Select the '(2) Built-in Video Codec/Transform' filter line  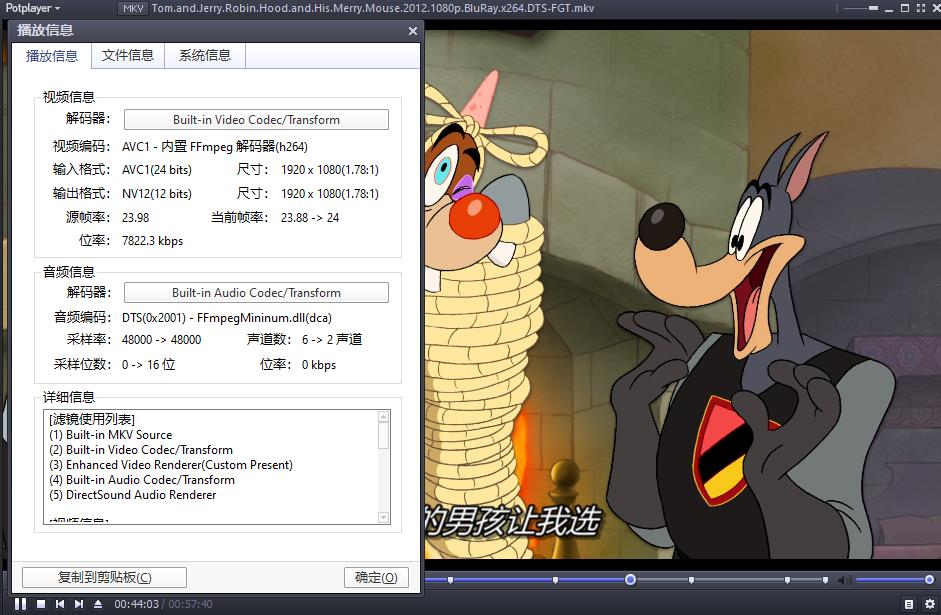pos(141,450)
